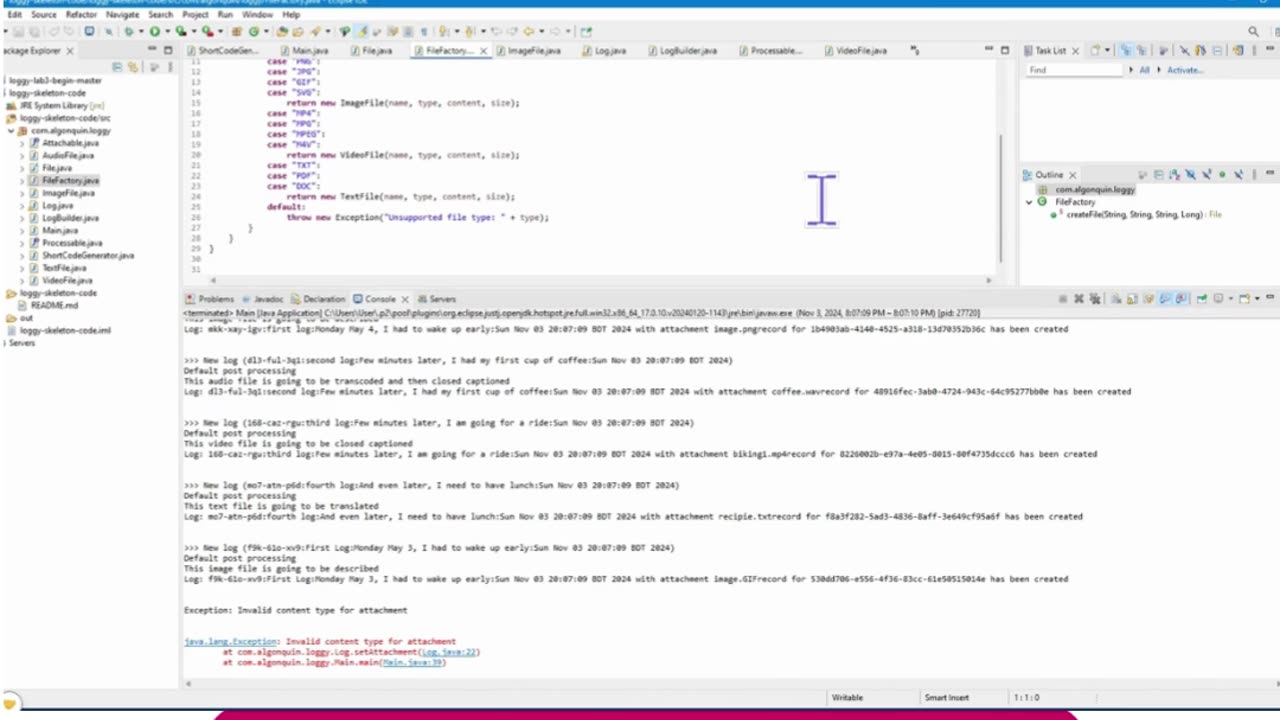1280x720 pixels.
Task: Toggle Focus on Workweek in Task List
Action: click(1162, 50)
